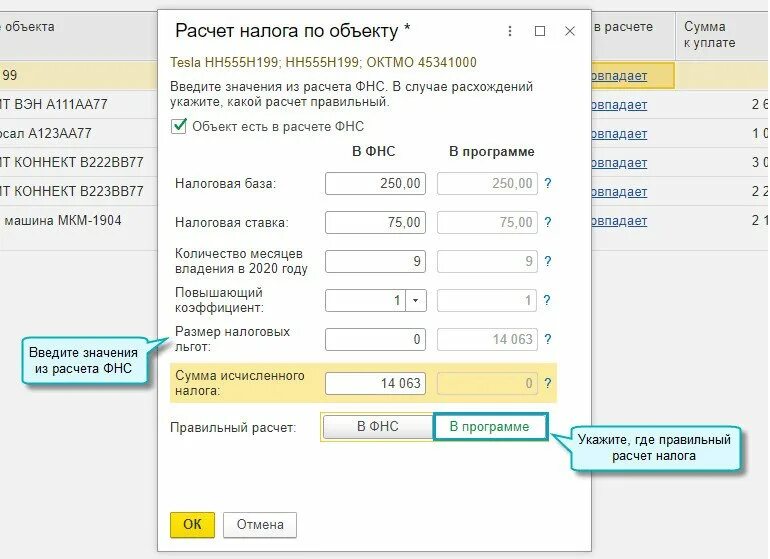Open 'совпадает' link for КОННЕКТ В223ВВ77 row
Viewport: 770px width, 559px height.
coord(619,192)
